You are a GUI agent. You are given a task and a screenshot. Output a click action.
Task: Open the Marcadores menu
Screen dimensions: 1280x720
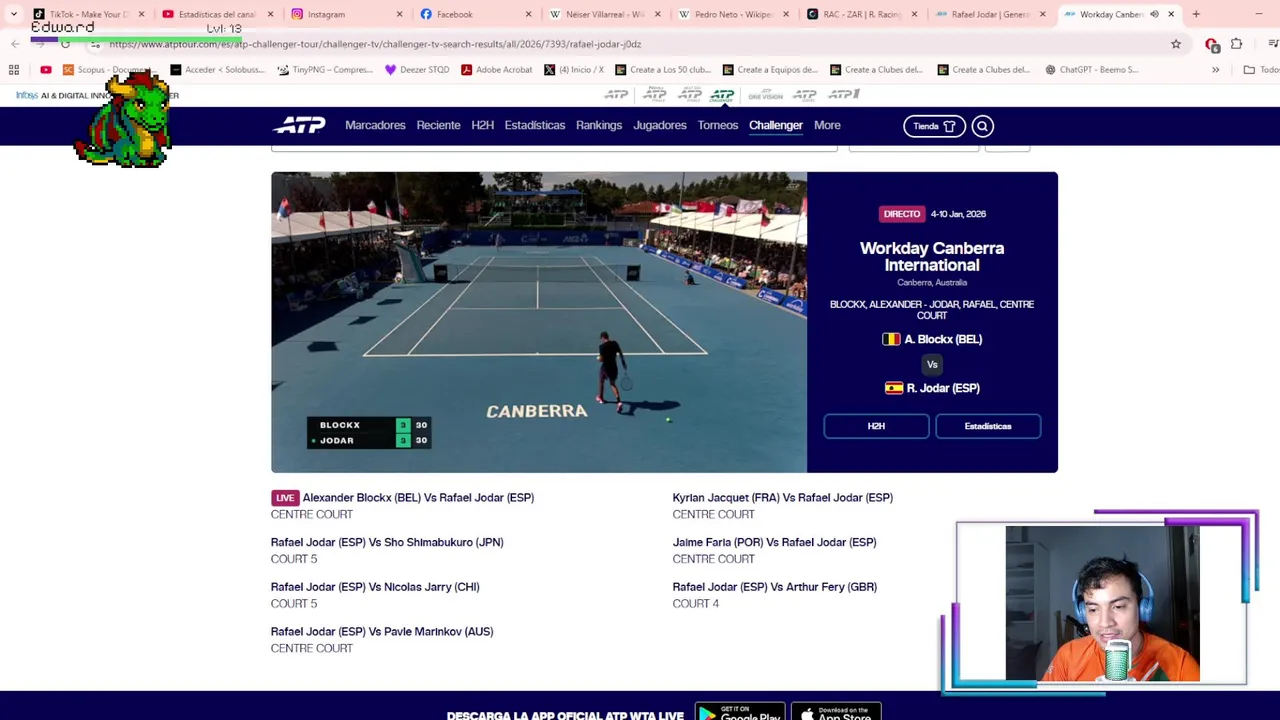click(375, 125)
